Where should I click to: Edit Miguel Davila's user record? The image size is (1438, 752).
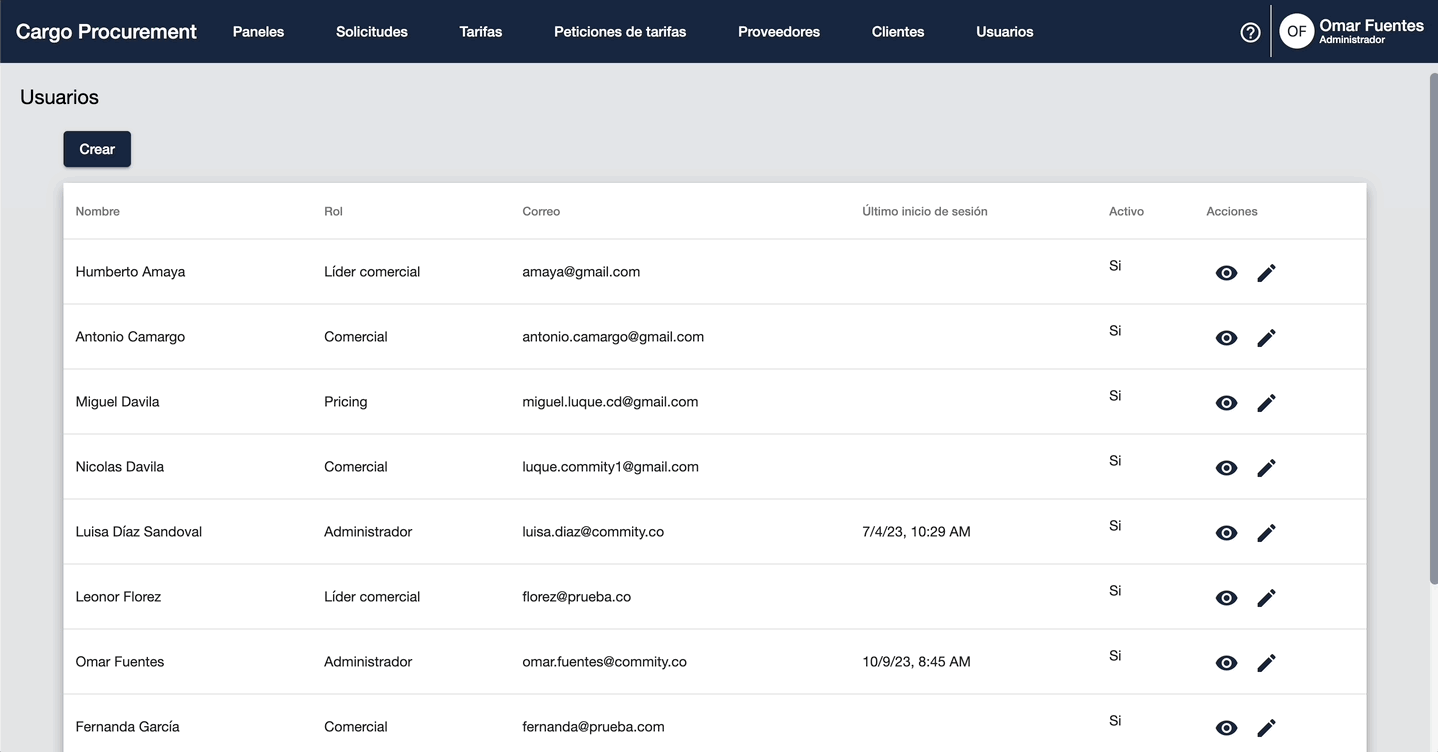1266,403
